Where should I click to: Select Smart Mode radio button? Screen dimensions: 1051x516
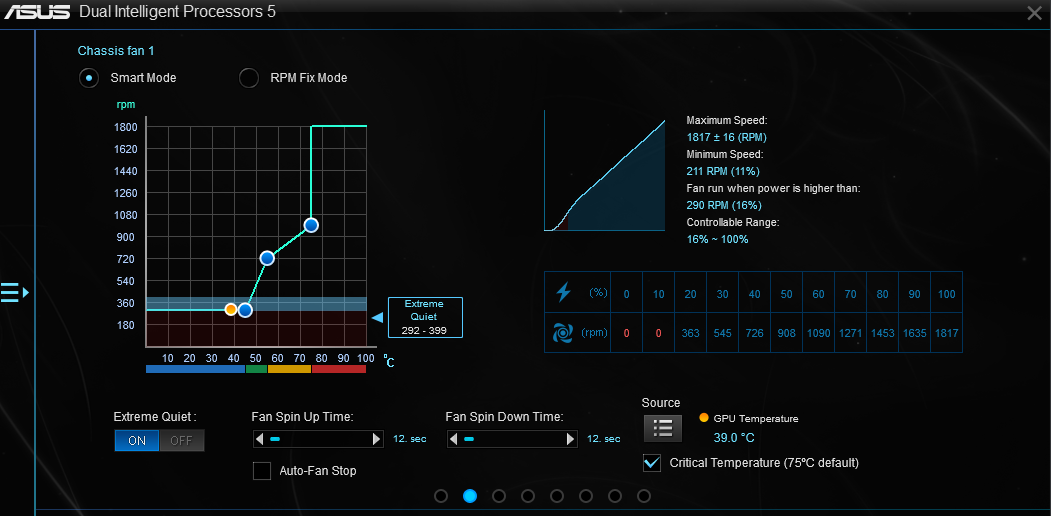tap(88, 78)
